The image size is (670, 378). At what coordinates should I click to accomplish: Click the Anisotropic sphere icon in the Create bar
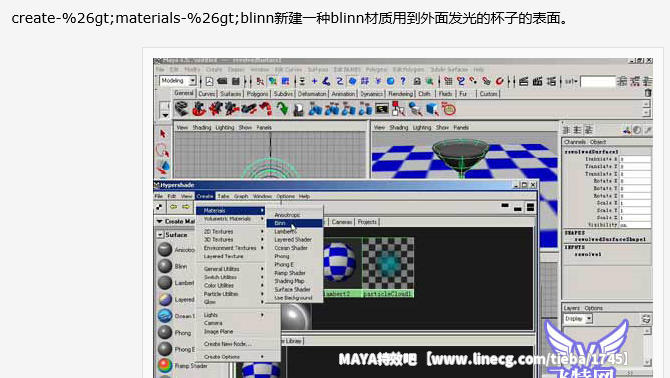pos(165,249)
